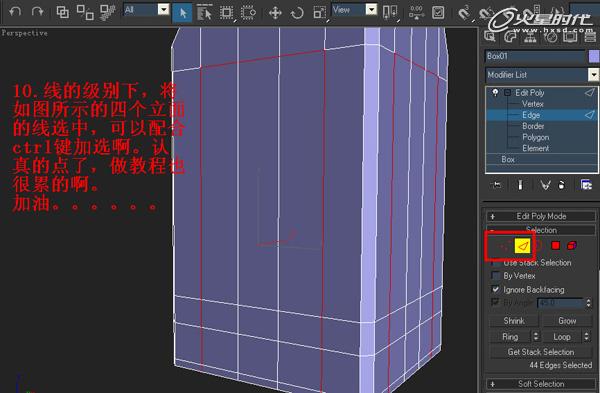Collapse the Selection rollout header
The width and height of the screenshot is (600, 393).
pyautogui.click(x=541, y=230)
